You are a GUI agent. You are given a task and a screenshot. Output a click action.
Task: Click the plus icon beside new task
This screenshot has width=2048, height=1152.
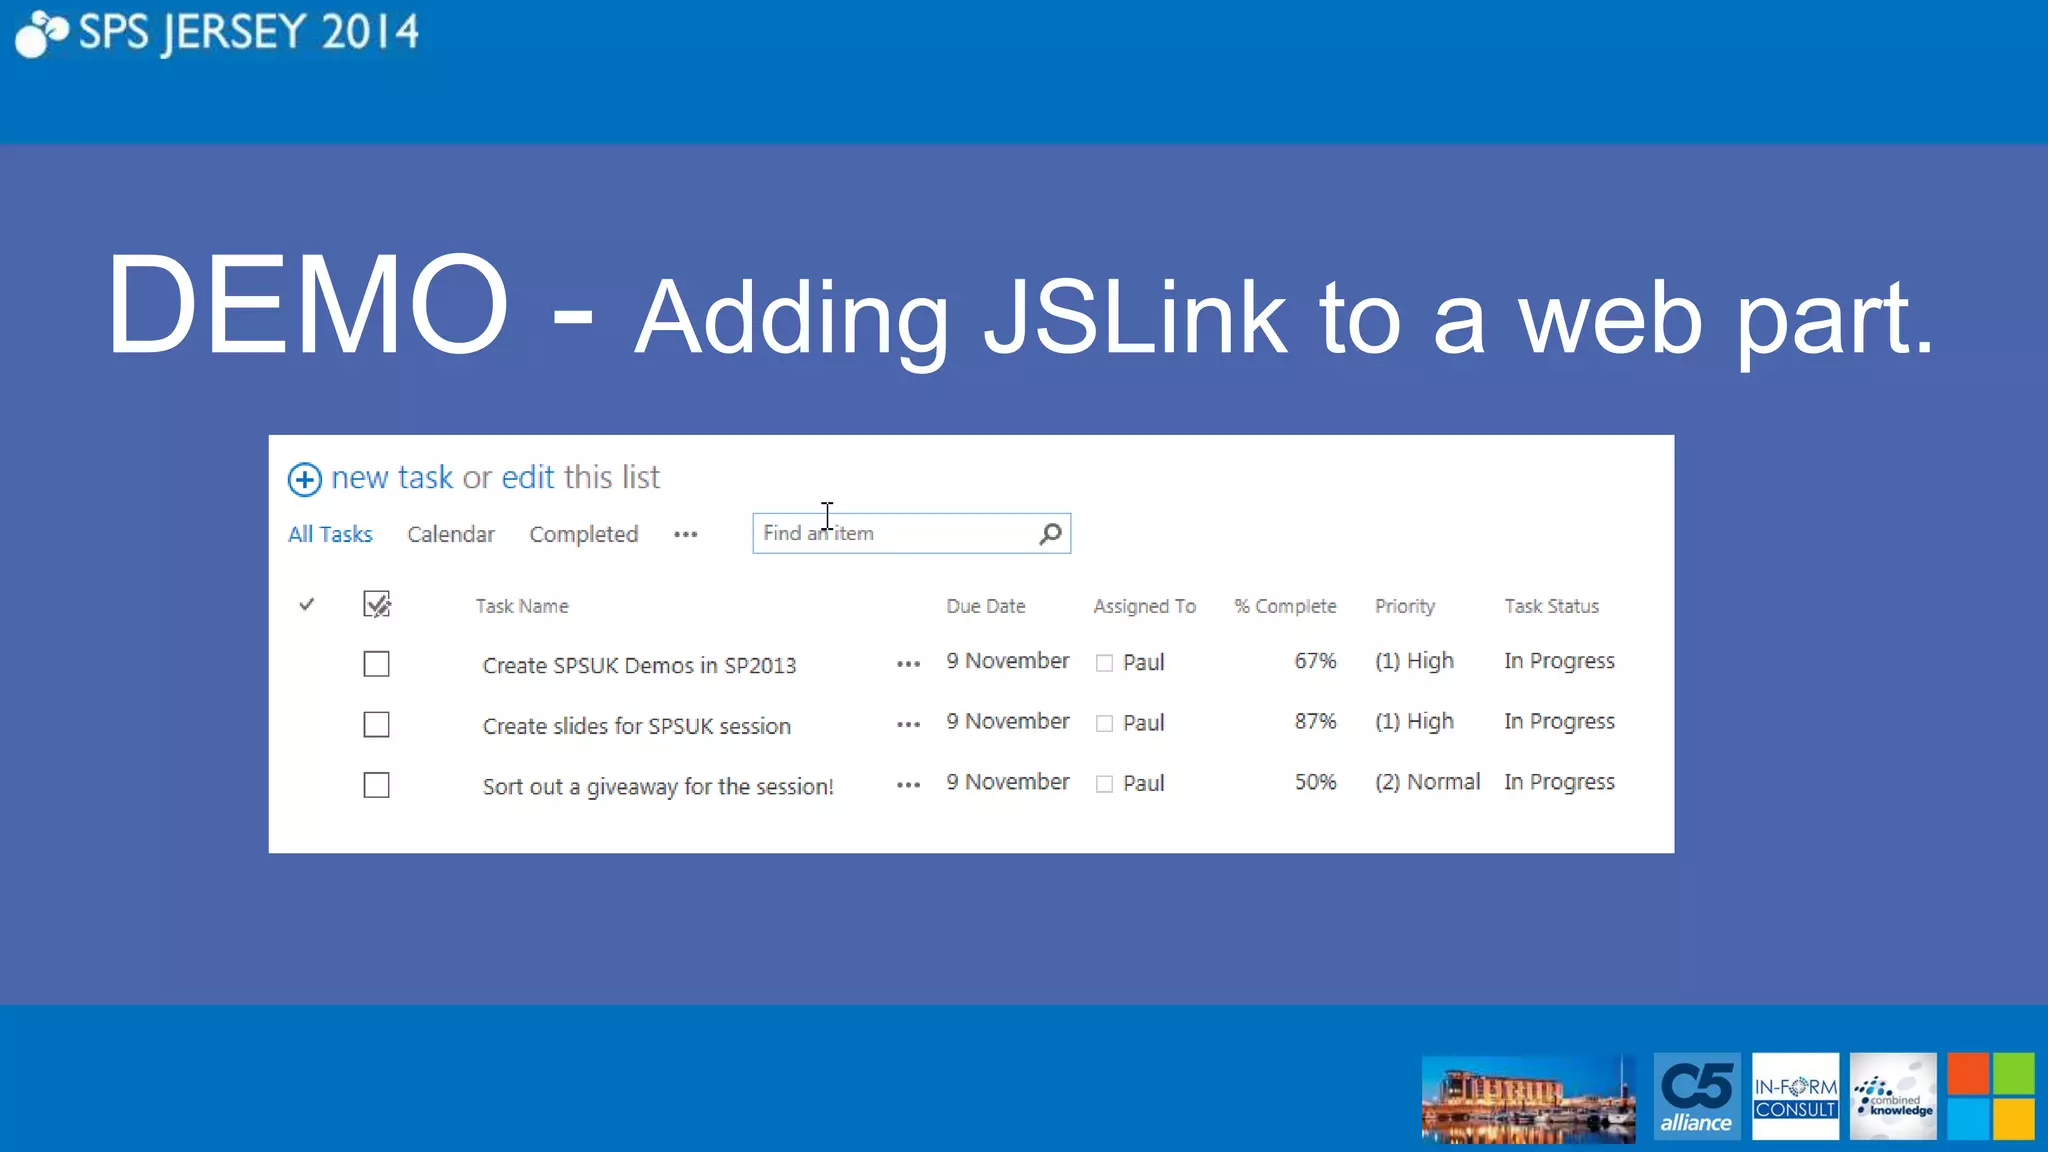(x=304, y=479)
